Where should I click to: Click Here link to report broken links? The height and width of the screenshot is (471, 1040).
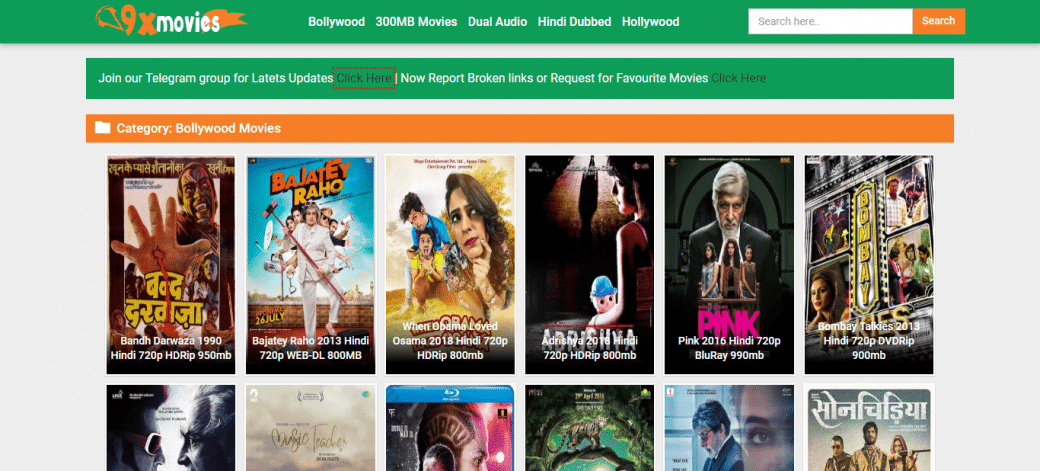tap(739, 78)
